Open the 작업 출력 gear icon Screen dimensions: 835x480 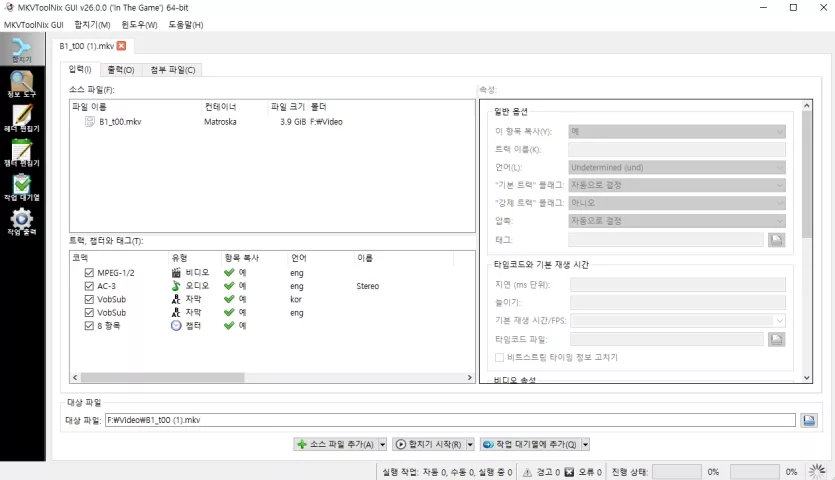[x=22, y=222]
